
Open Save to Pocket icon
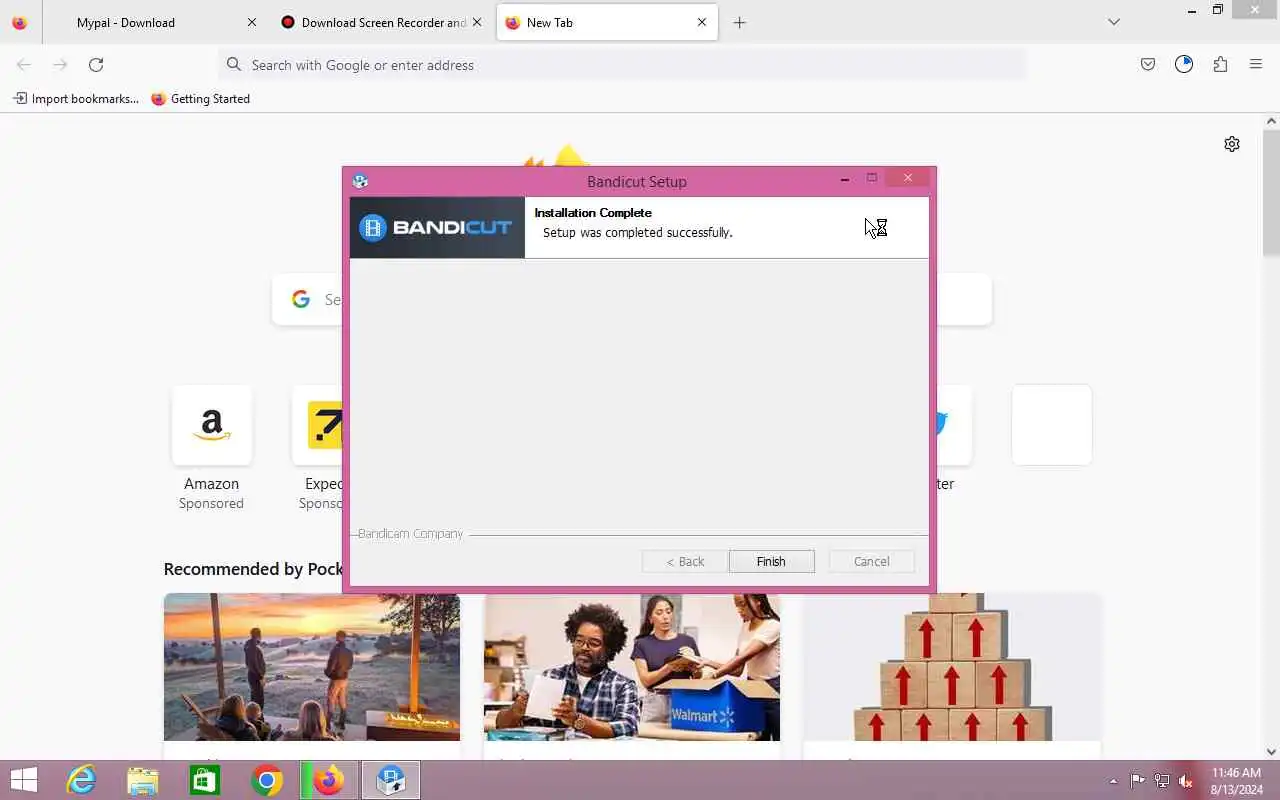tap(1148, 64)
